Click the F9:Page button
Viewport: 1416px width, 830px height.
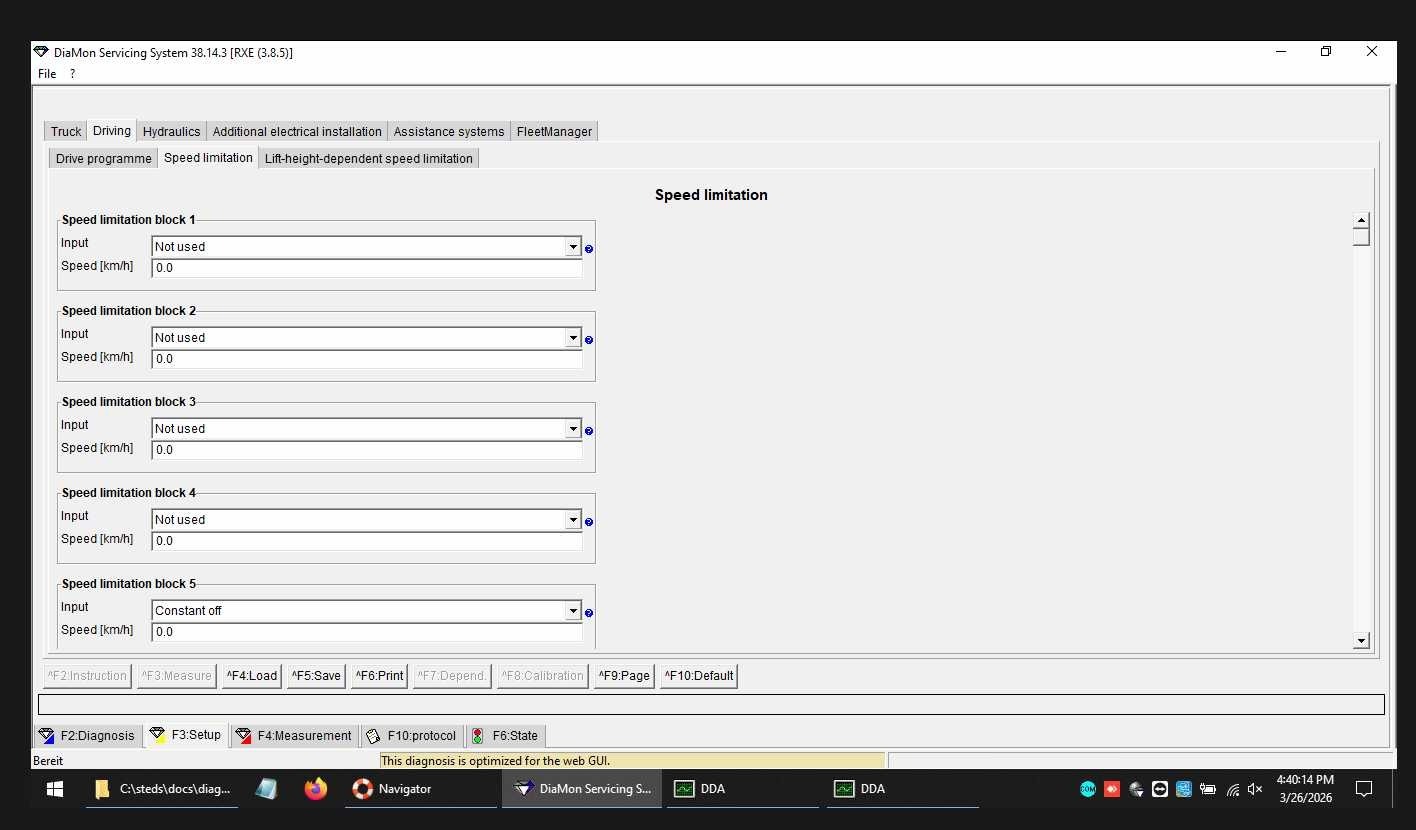pos(624,676)
